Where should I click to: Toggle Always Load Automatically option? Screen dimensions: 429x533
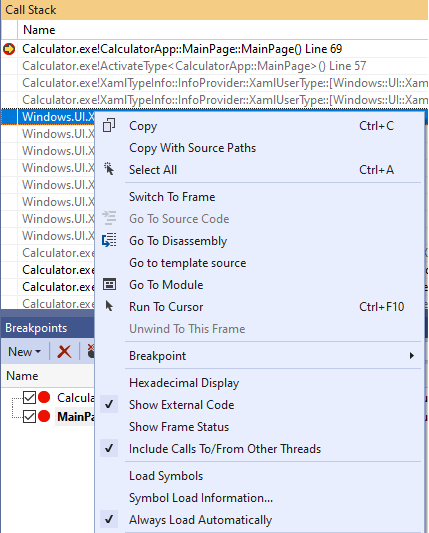pyautogui.click(x=200, y=519)
